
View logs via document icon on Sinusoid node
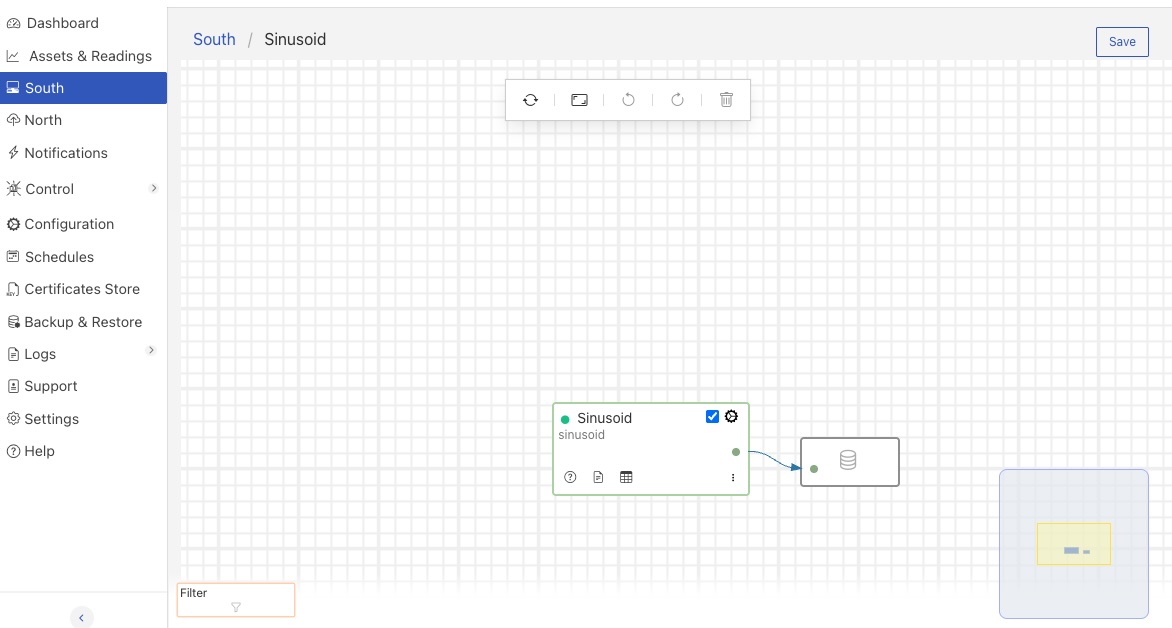(598, 477)
